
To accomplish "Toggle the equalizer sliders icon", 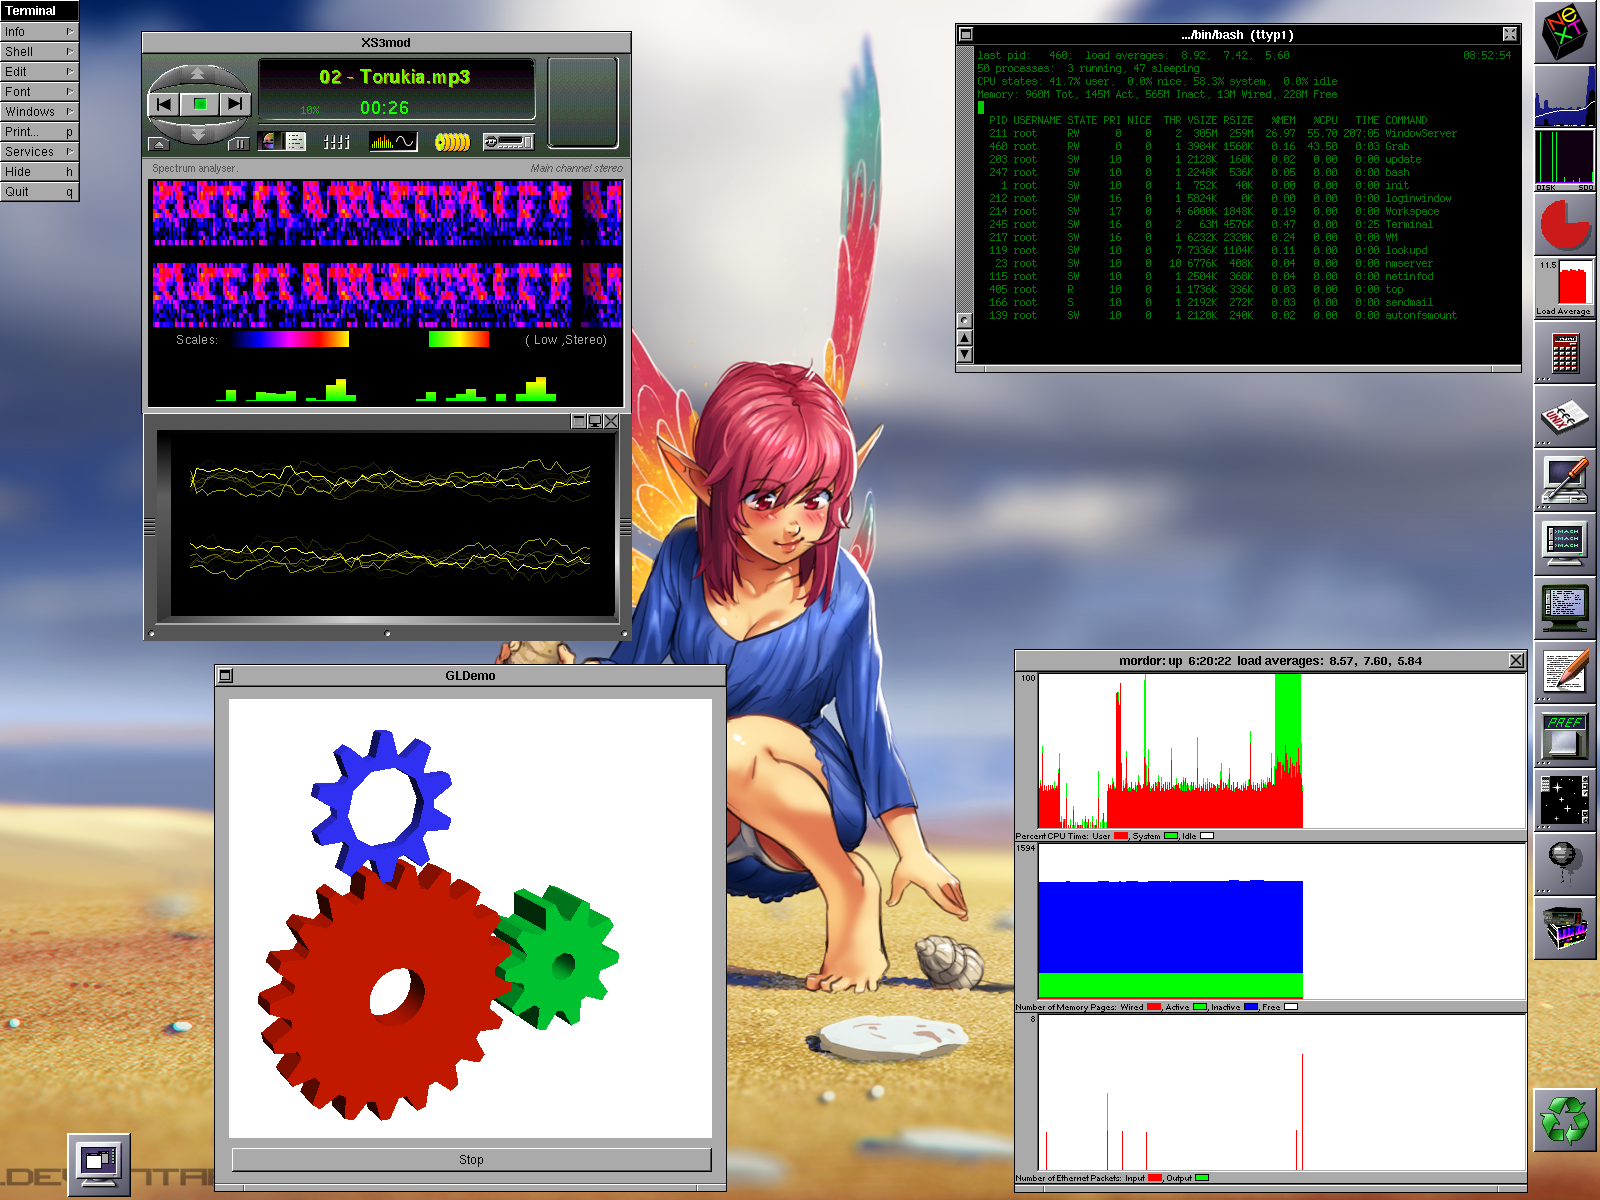I will point(337,142).
